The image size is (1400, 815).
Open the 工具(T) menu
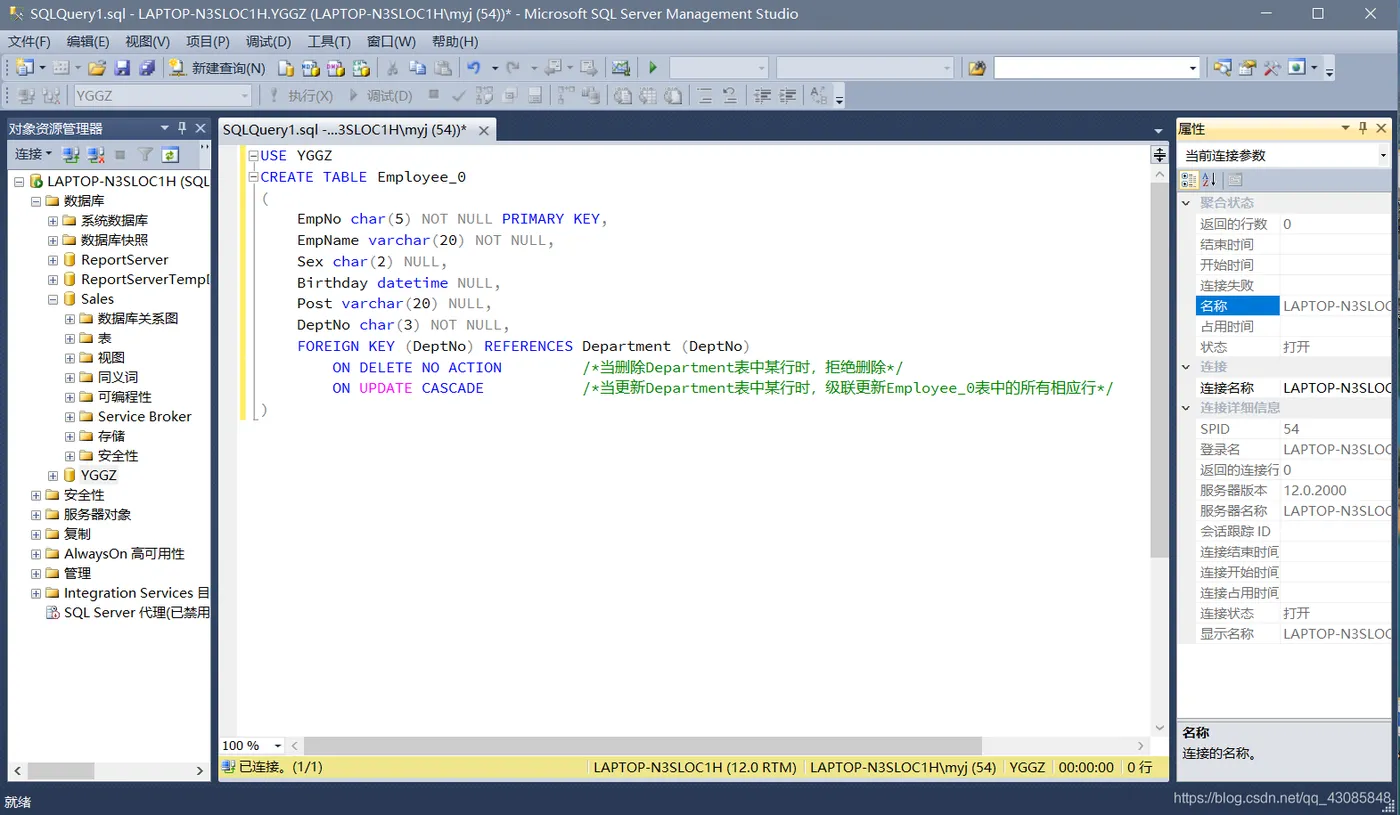tap(329, 41)
